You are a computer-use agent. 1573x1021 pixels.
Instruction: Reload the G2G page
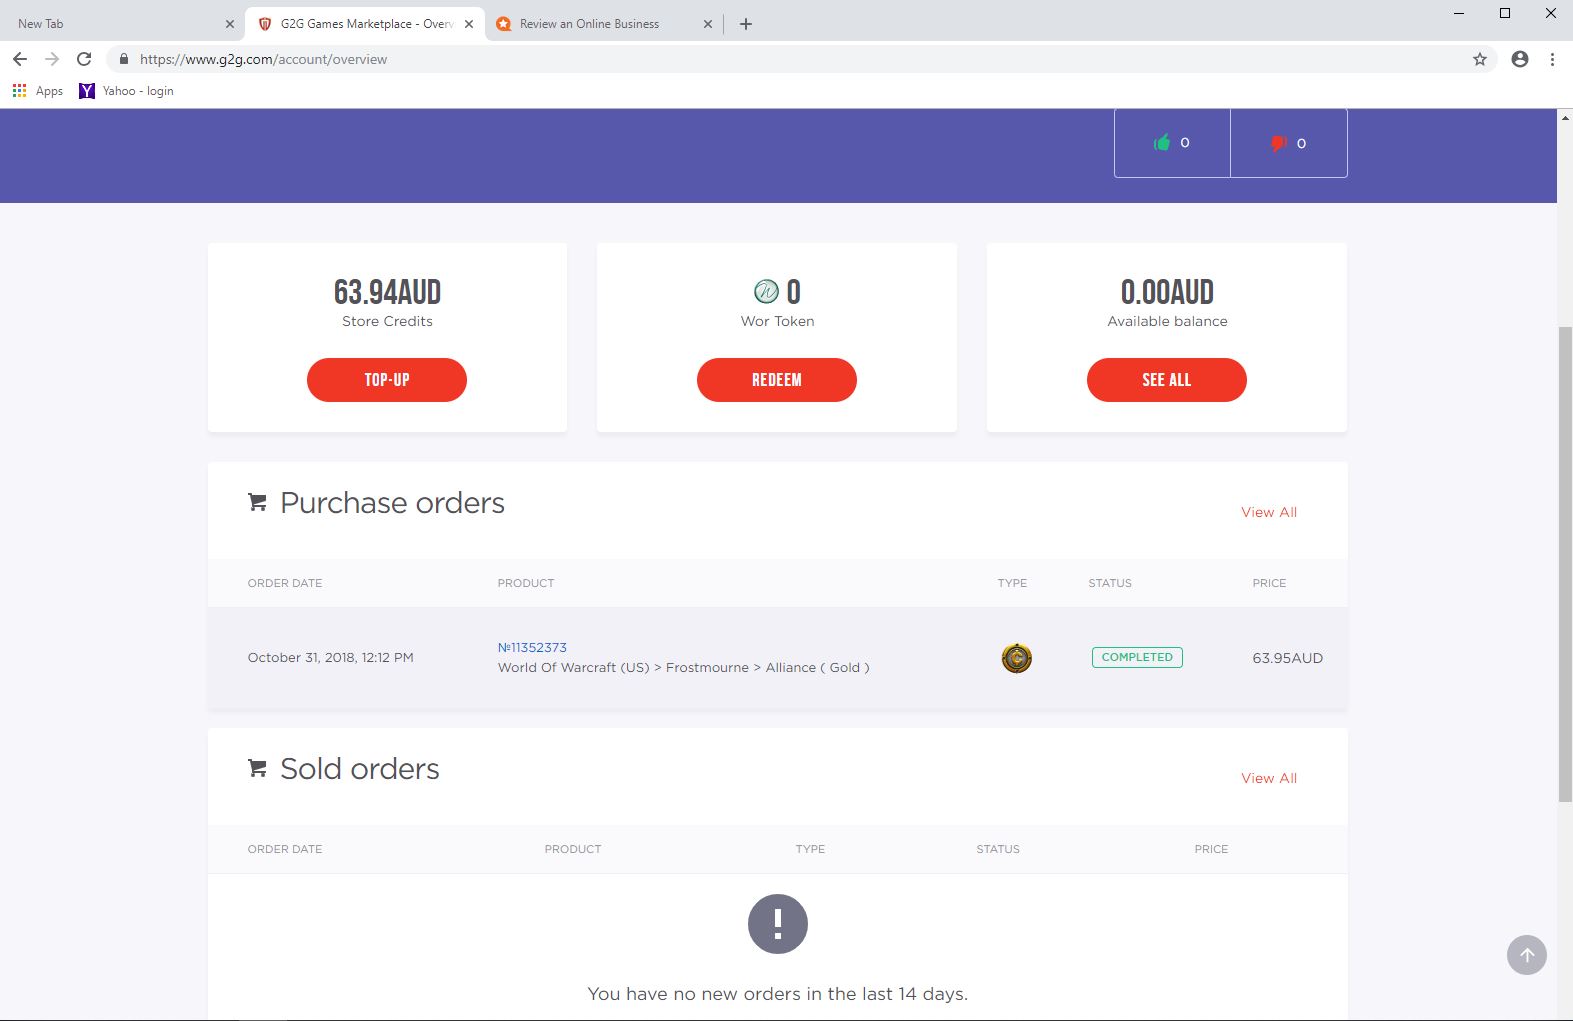[x=84, y=59]
